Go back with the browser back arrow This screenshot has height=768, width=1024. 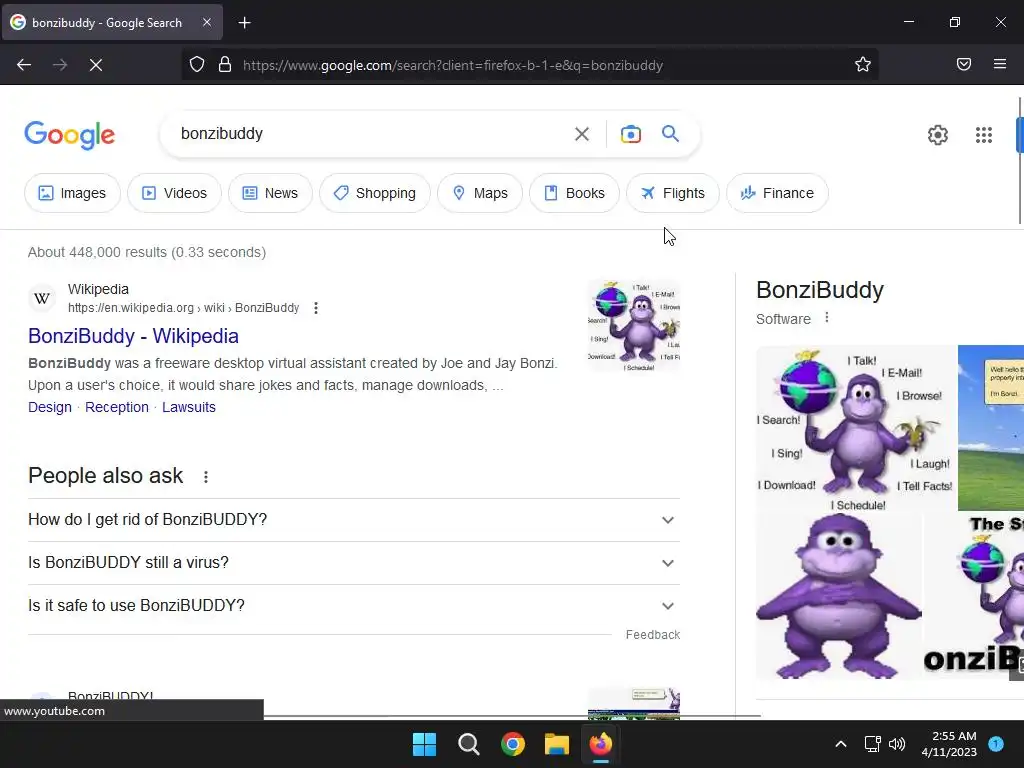pyautogui.click(x=24, y=65)
